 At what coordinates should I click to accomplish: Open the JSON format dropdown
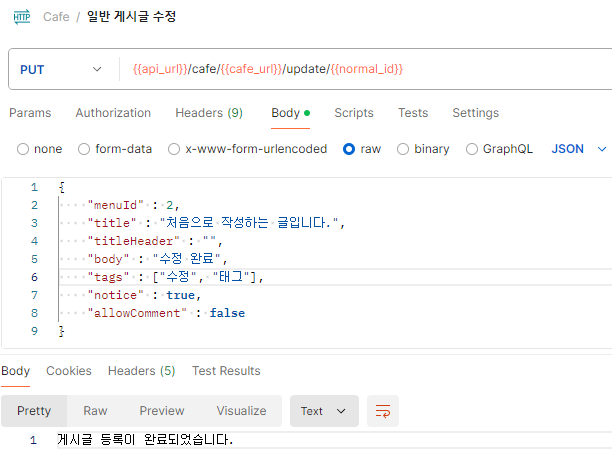coord(579,149)
